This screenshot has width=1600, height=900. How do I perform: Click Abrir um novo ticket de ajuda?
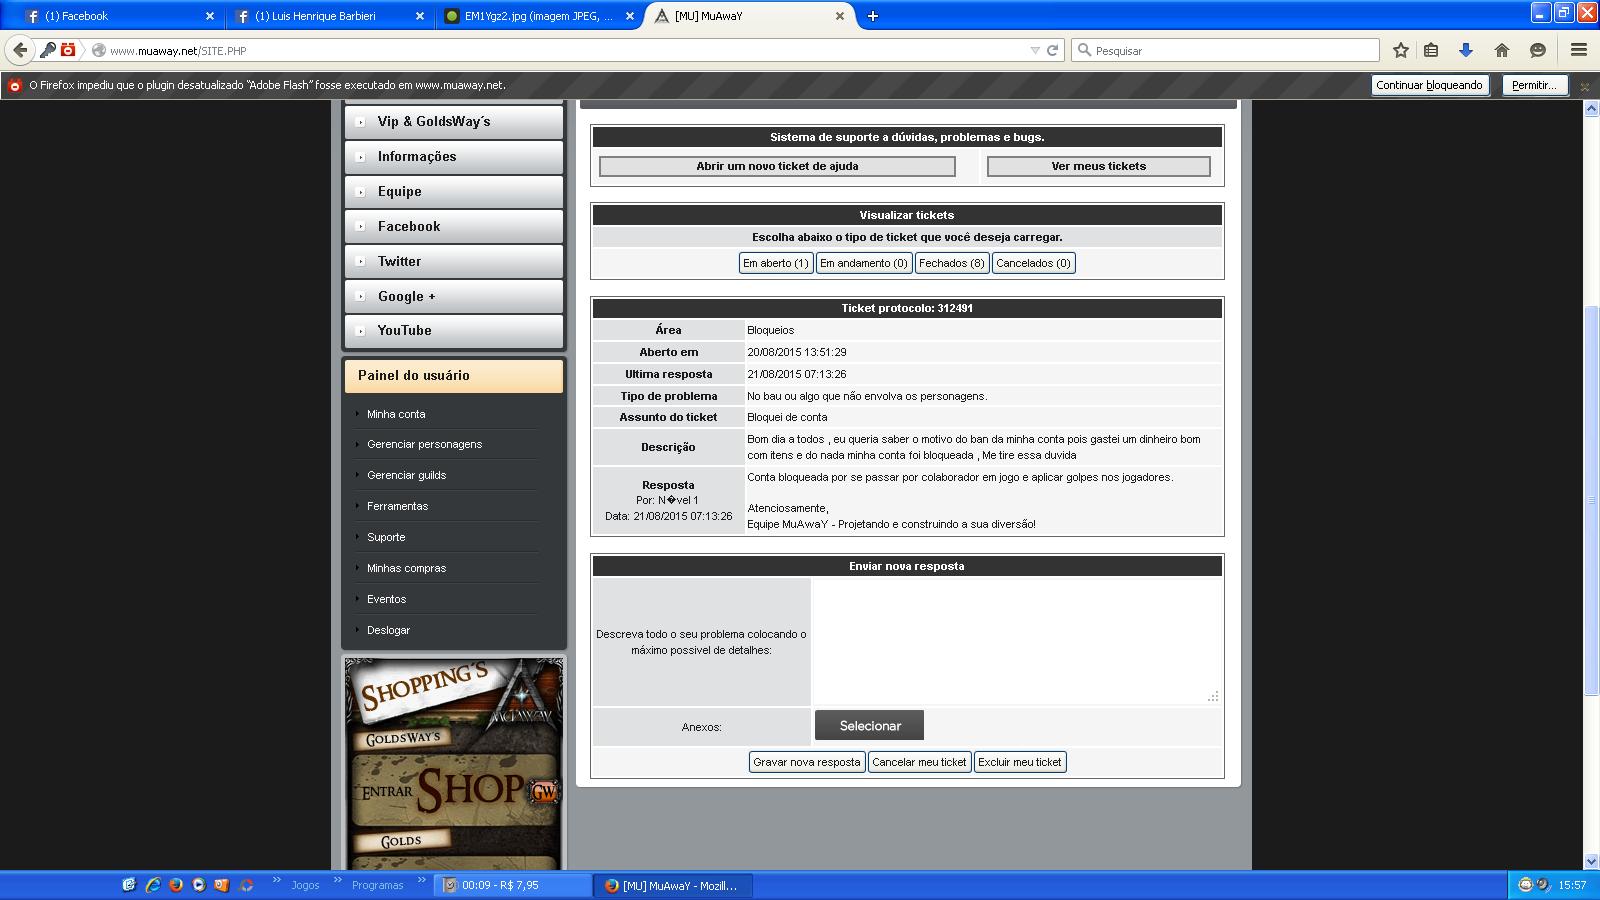pos(777,166)
